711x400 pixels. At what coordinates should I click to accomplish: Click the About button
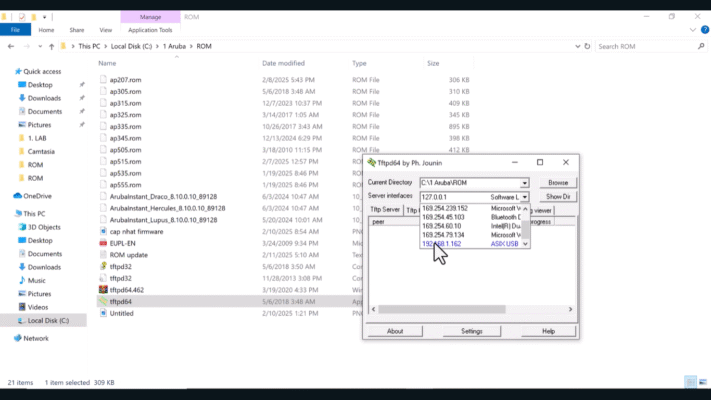pos(395,331)
